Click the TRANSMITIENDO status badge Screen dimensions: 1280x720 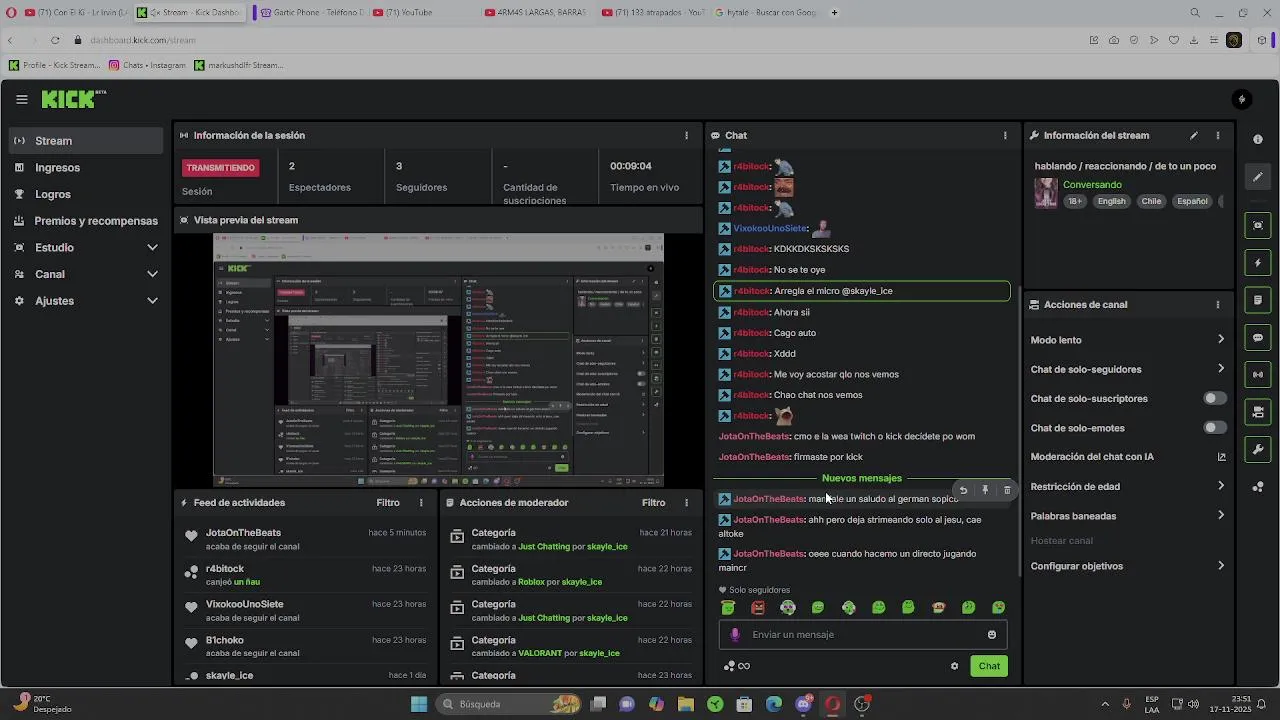click(221, 168)
